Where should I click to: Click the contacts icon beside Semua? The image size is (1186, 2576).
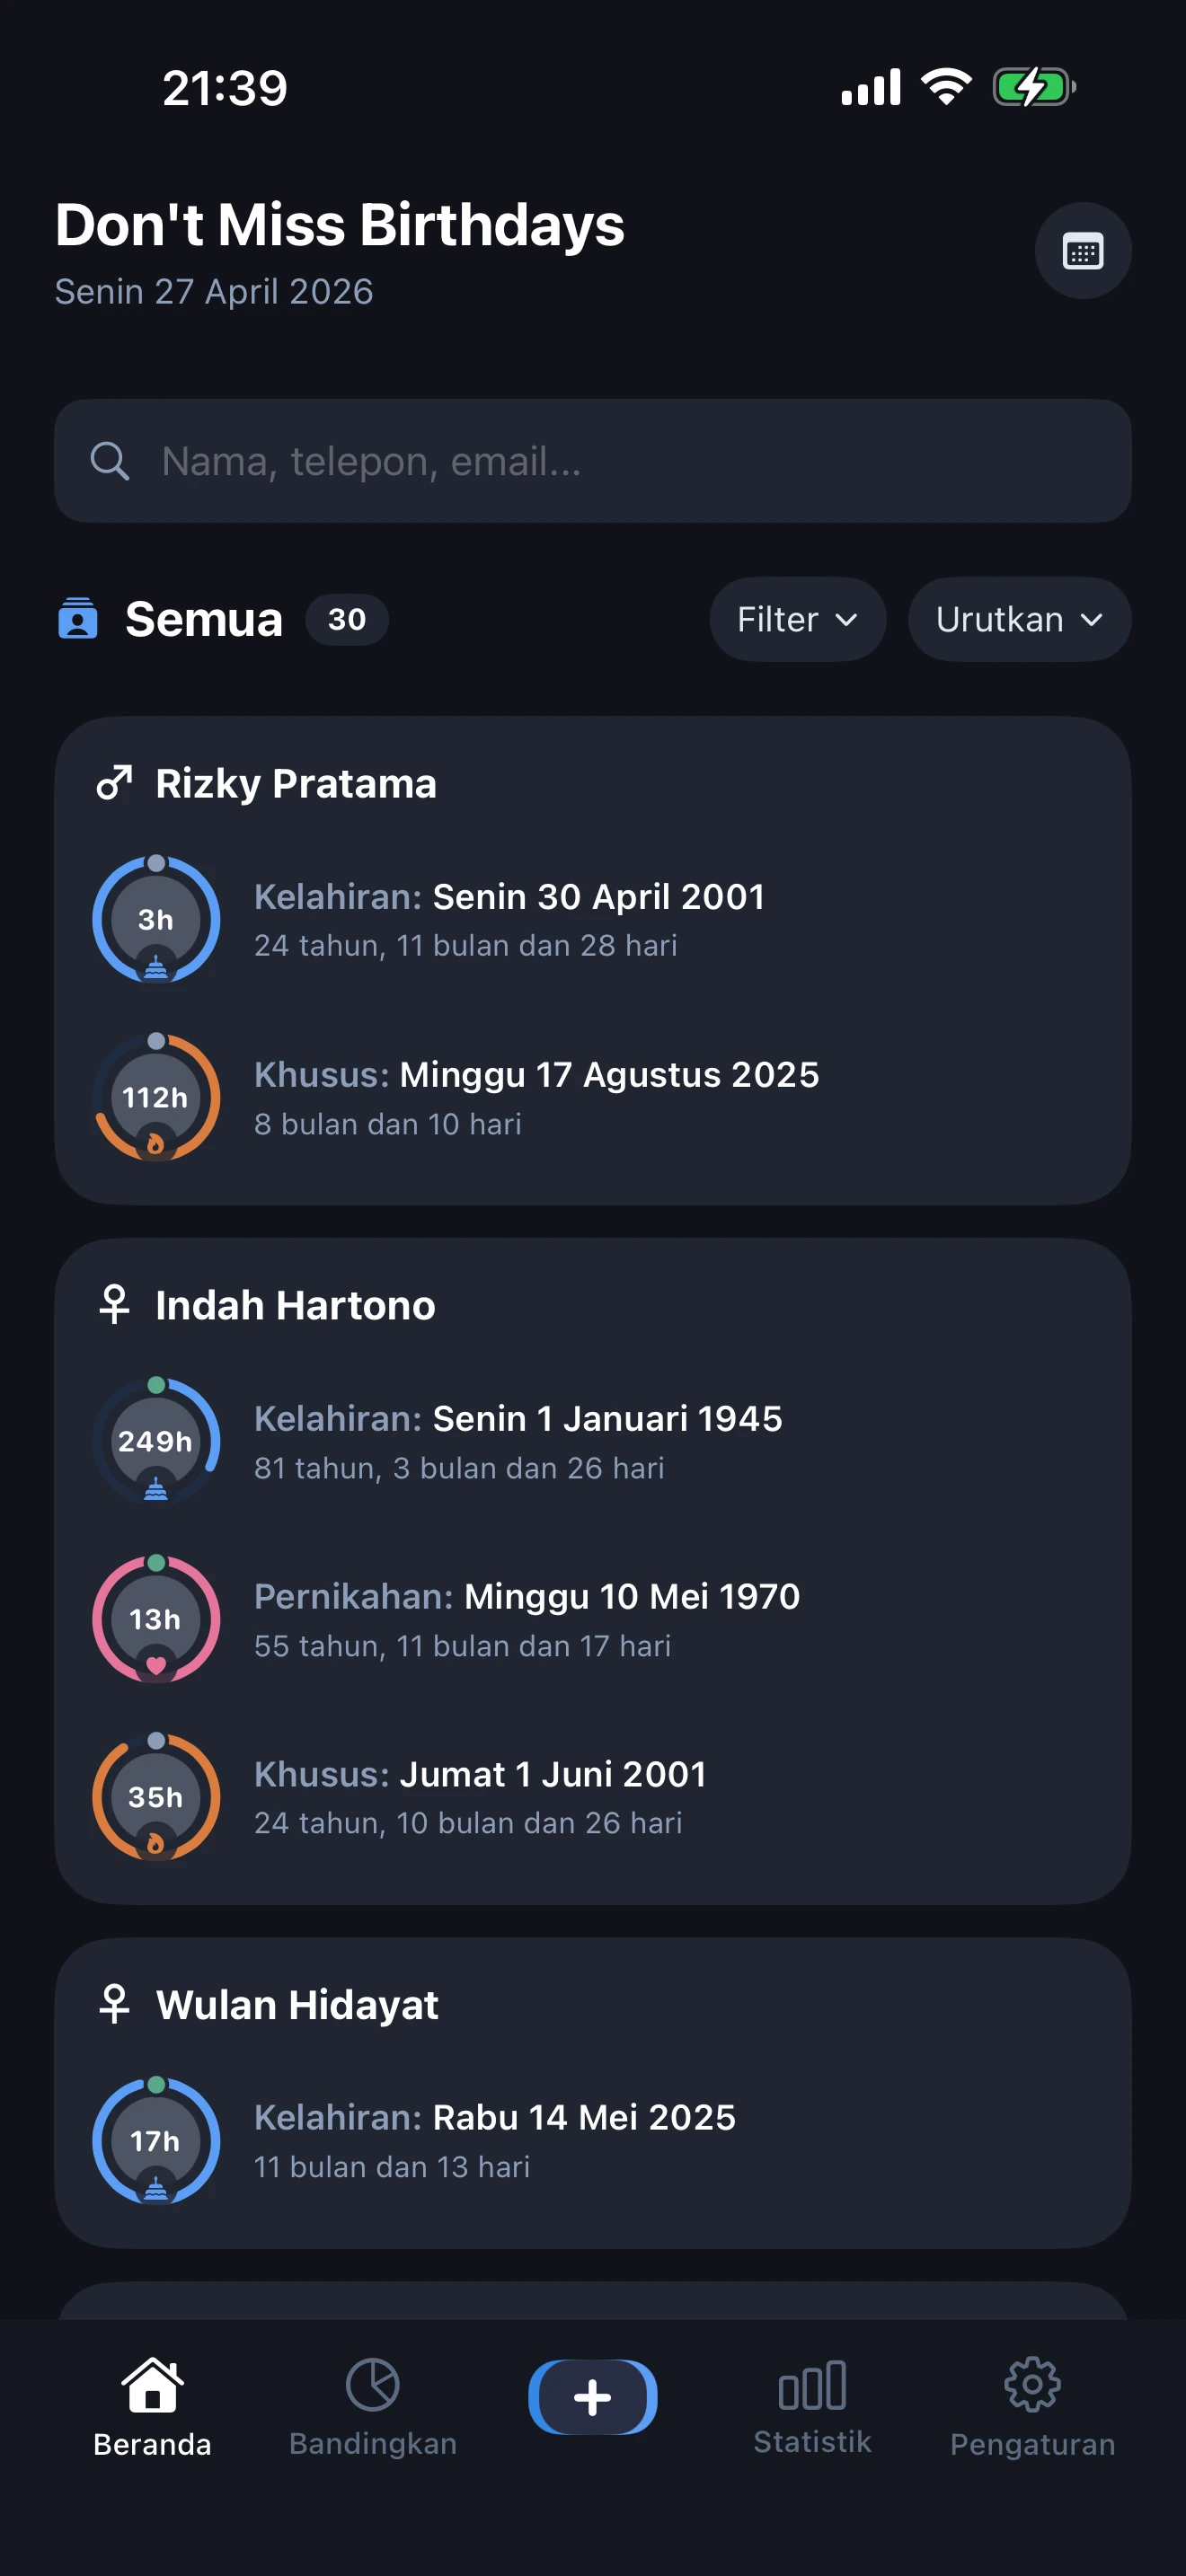point(78,618)
